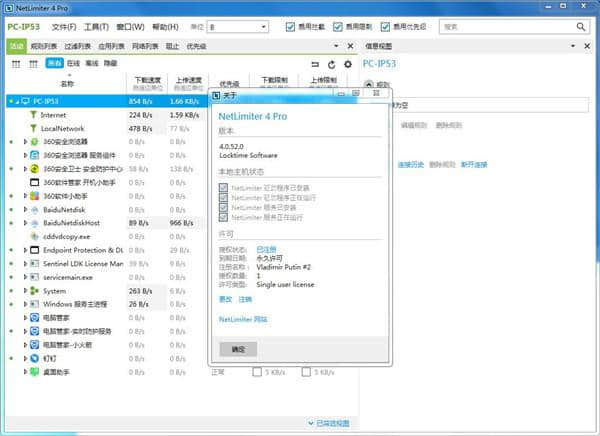
Task: Switch to the 过滤列表 tab
Action: [82, 46]
